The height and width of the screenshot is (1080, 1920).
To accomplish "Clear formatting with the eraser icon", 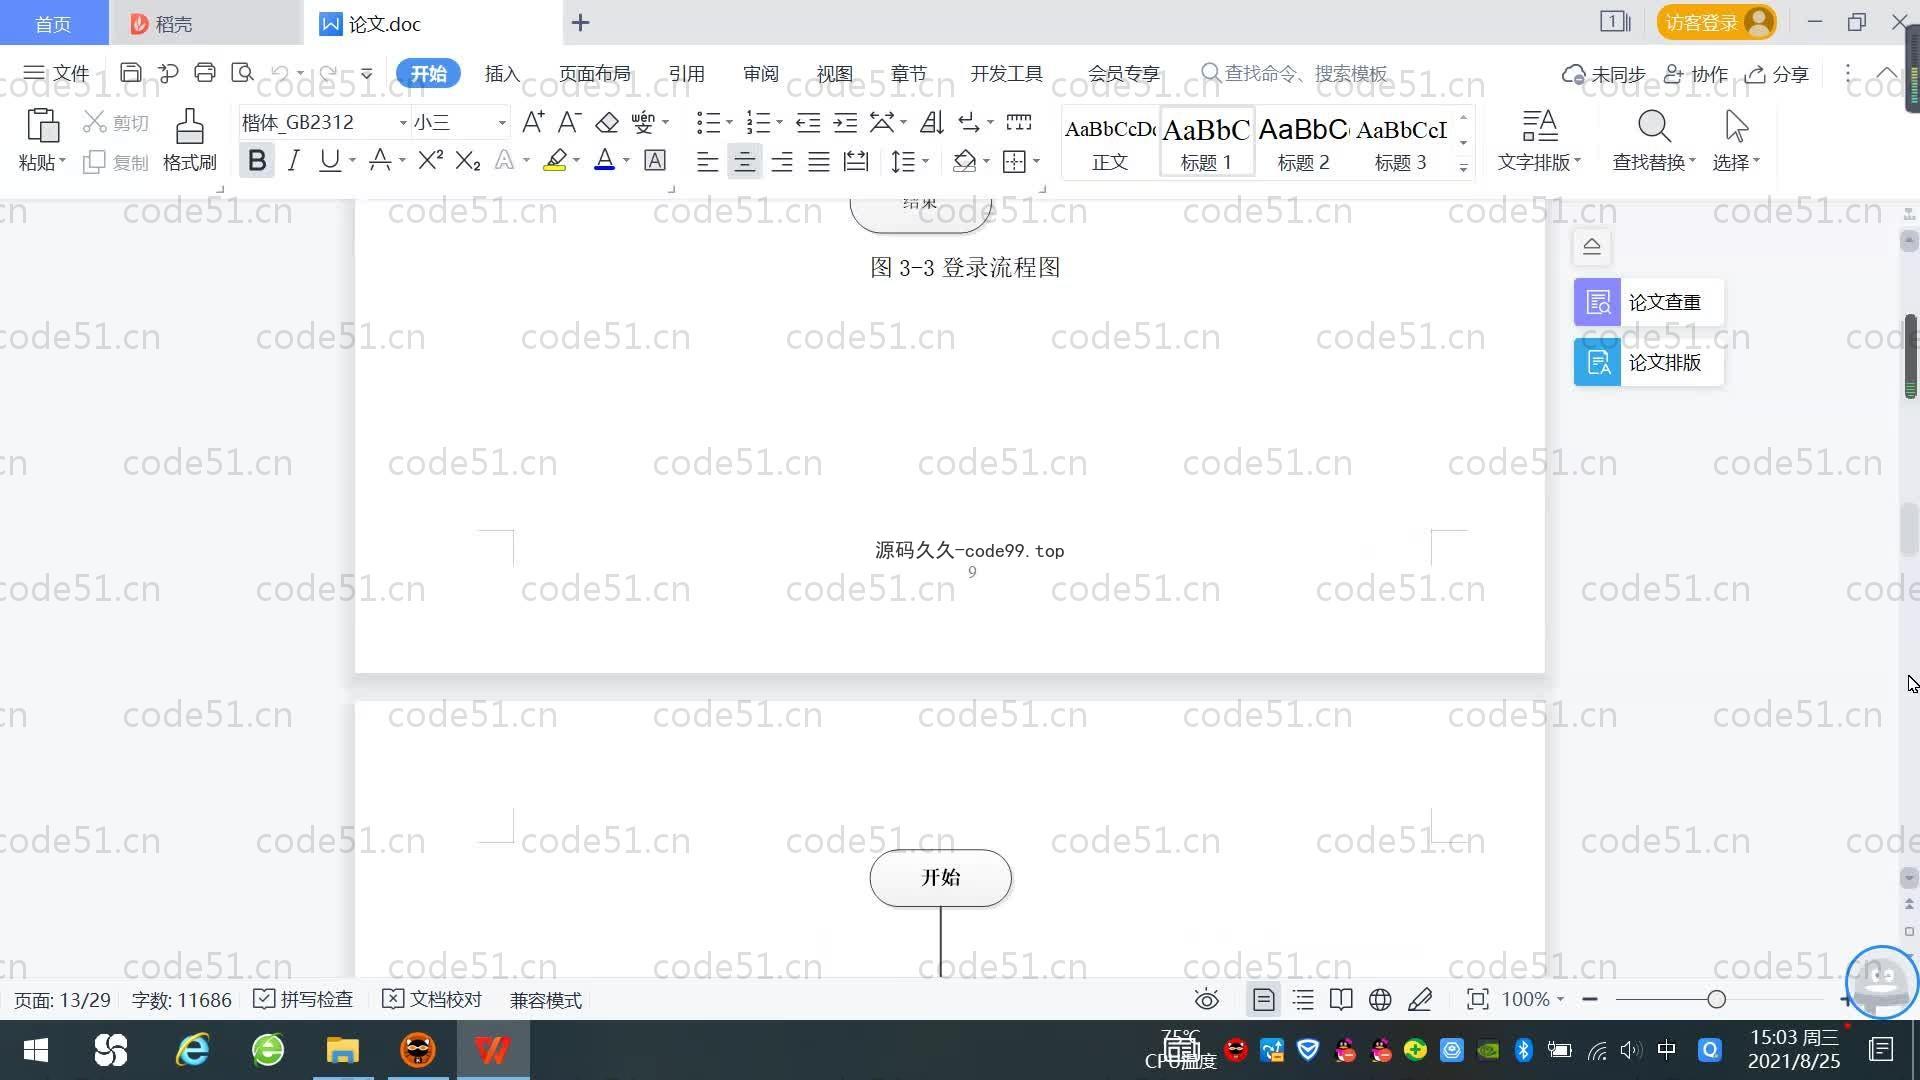I will [607, 122].
